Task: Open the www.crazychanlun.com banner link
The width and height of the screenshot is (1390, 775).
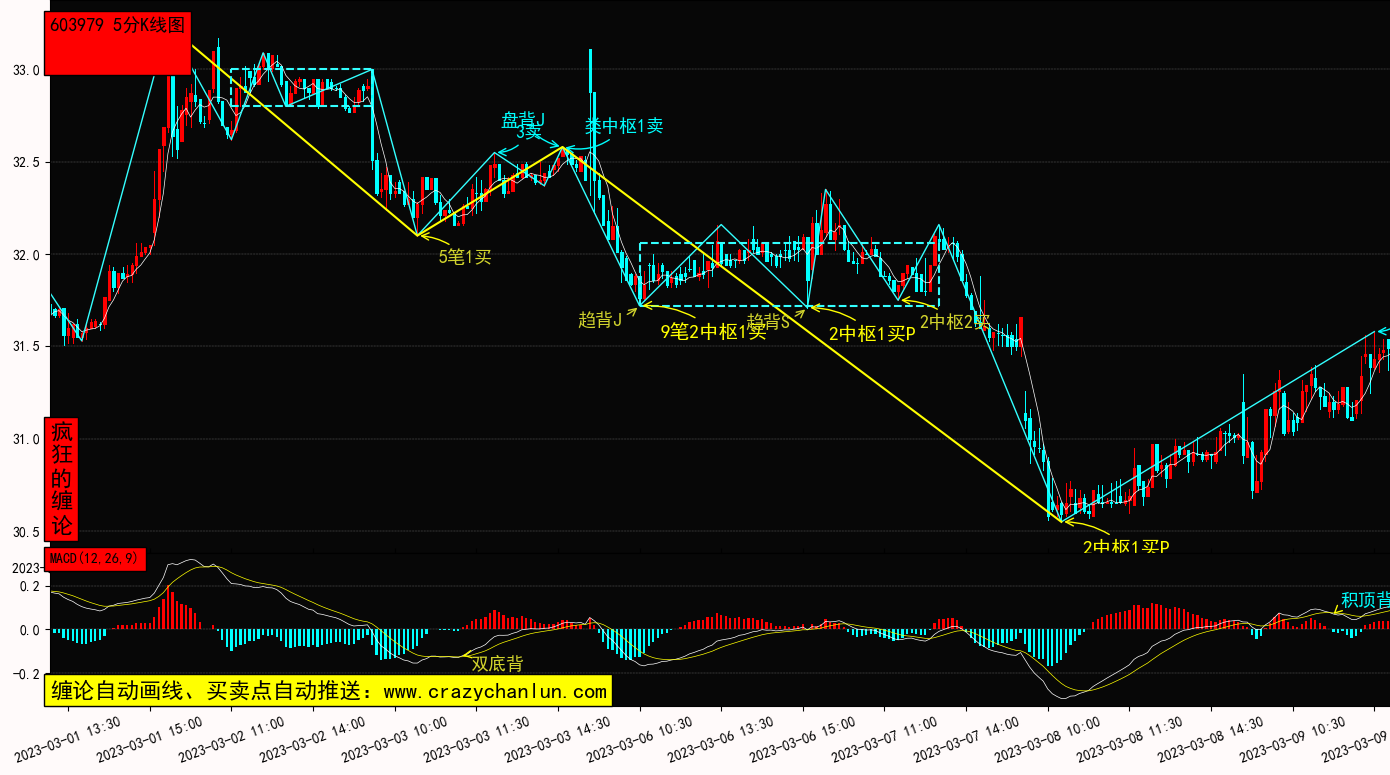Action: (x=327, y=691)
